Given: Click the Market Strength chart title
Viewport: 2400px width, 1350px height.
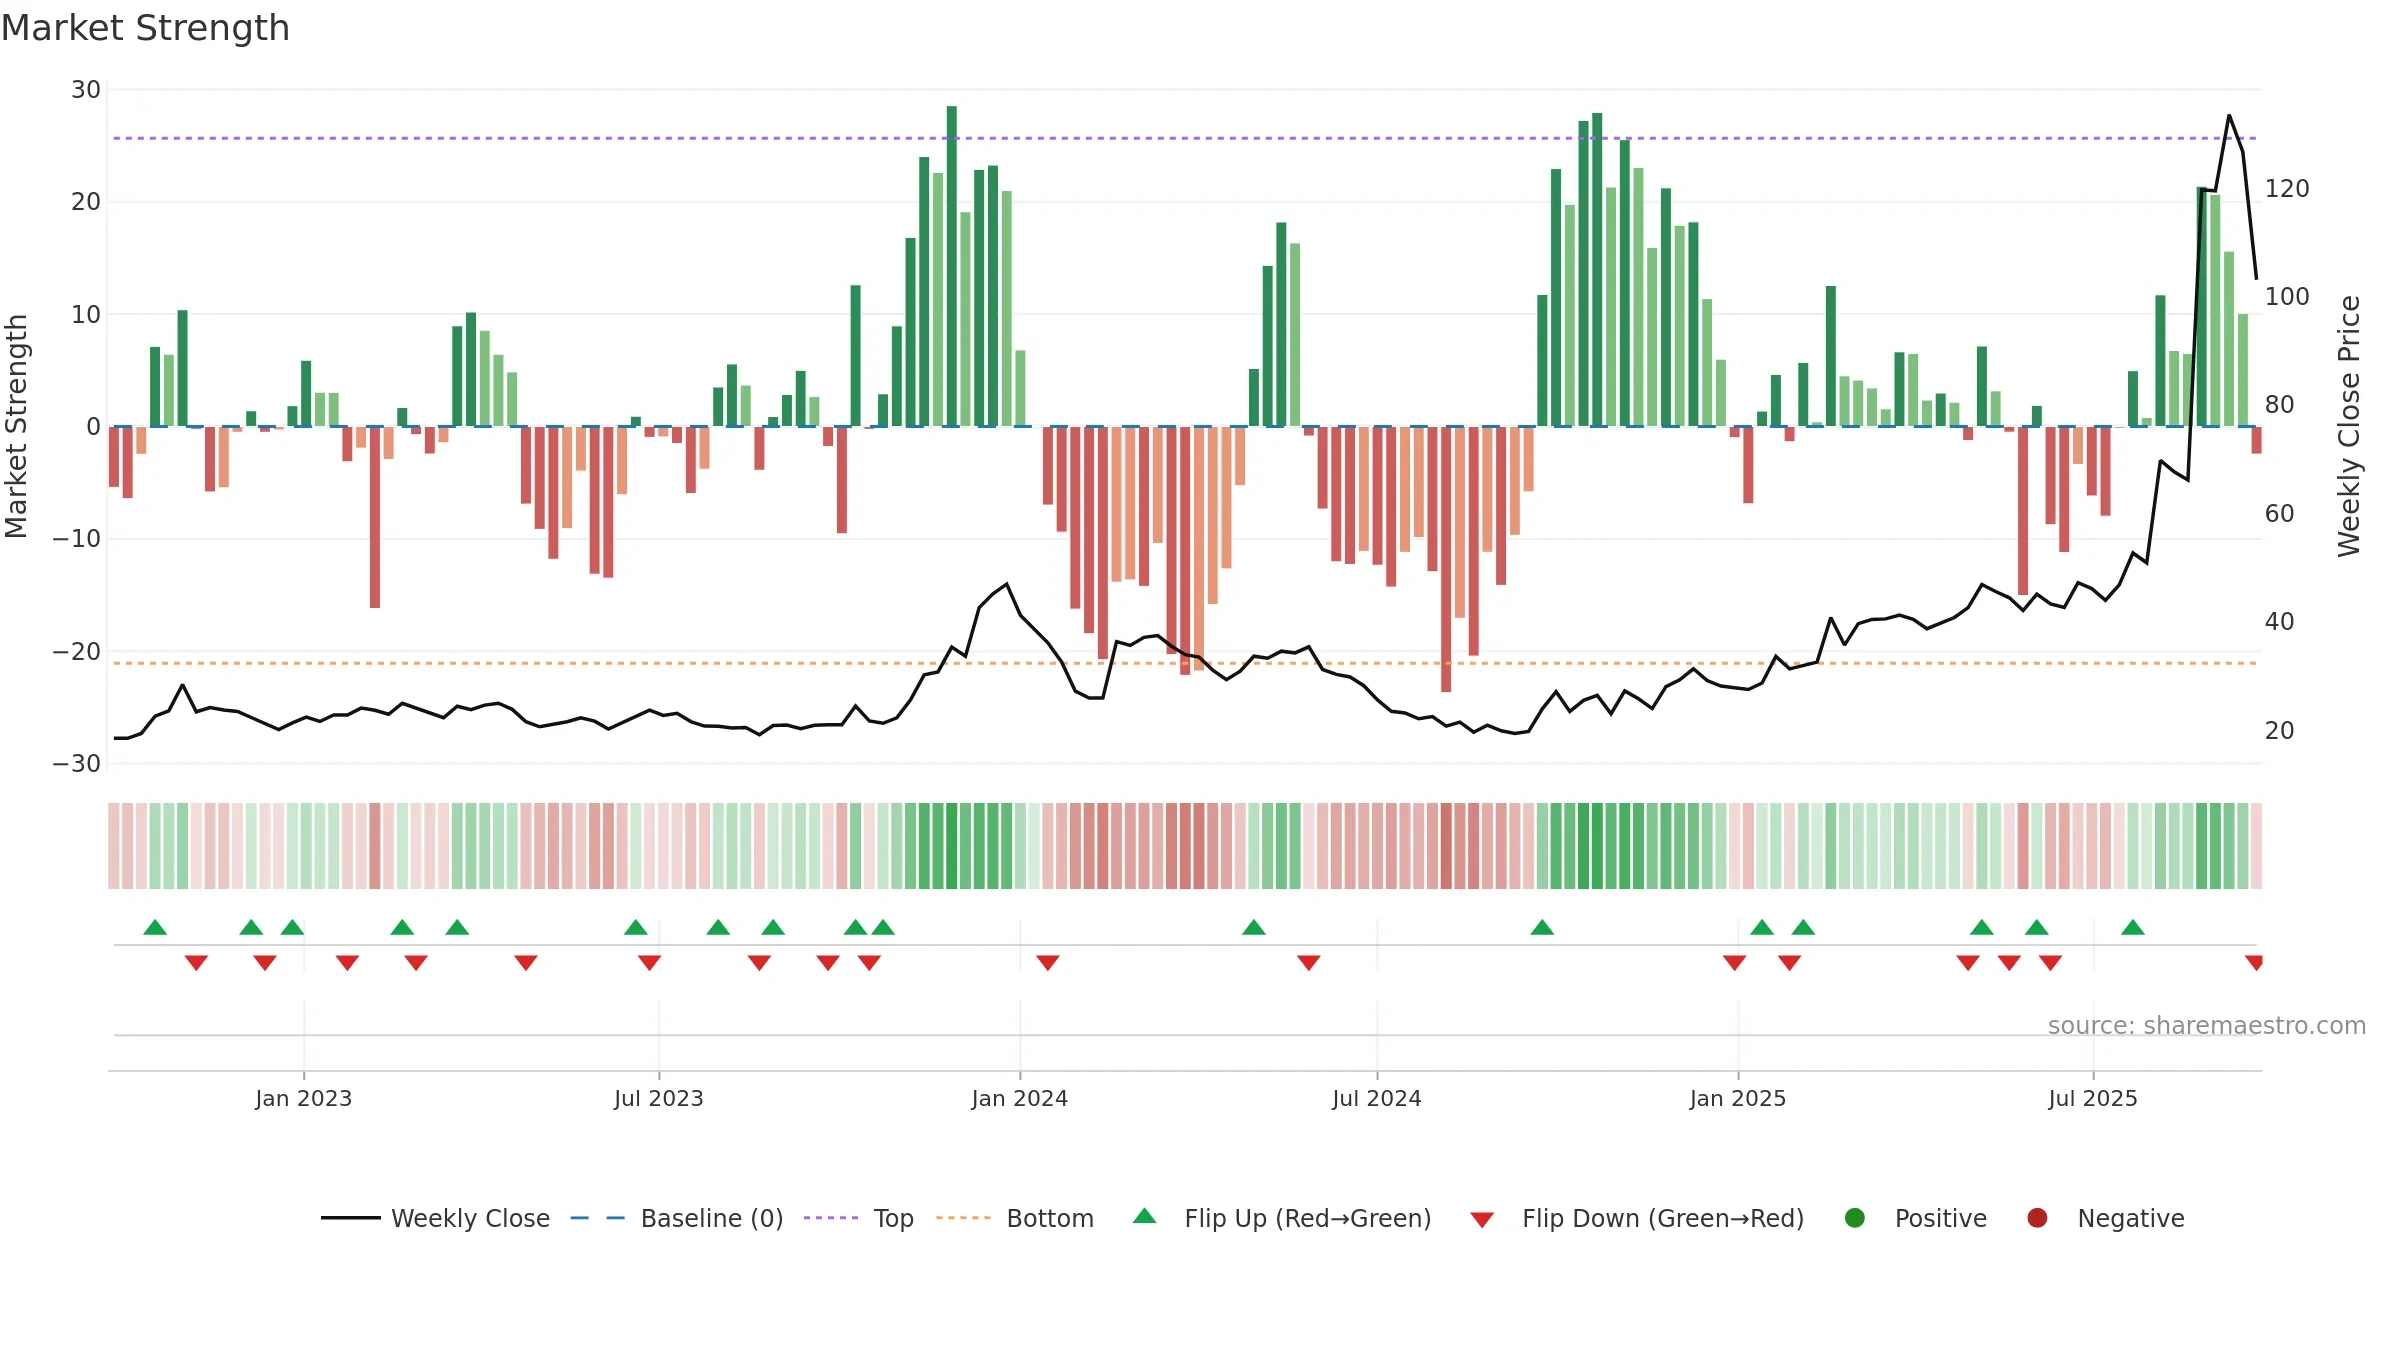Looking at the screenshot, I should click(x=146, y=28).
